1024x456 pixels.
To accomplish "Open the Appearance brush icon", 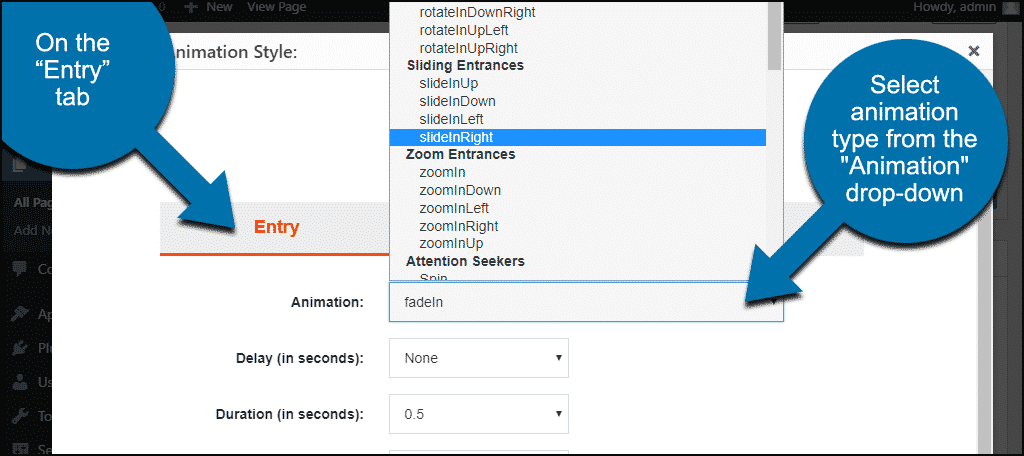I will pyautogui.click(x=20, y=314).
